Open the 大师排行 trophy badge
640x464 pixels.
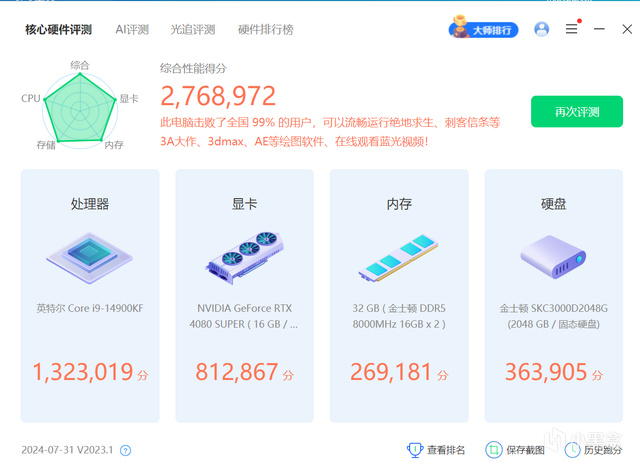coord(483,28)
